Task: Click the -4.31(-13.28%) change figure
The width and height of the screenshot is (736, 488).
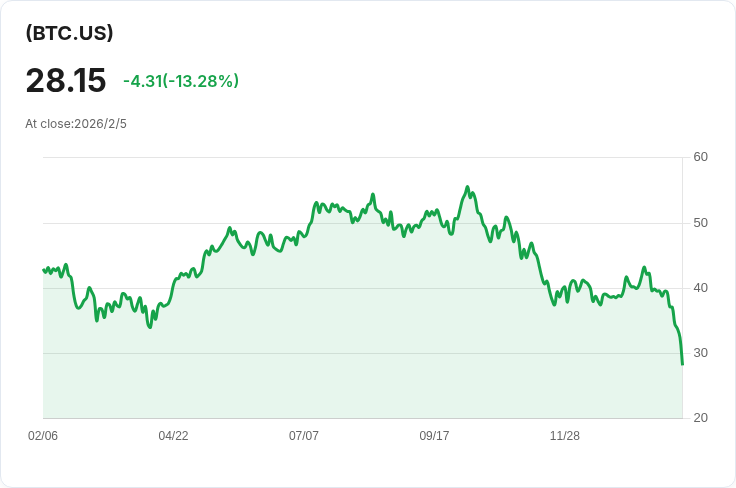Action: 181,81
